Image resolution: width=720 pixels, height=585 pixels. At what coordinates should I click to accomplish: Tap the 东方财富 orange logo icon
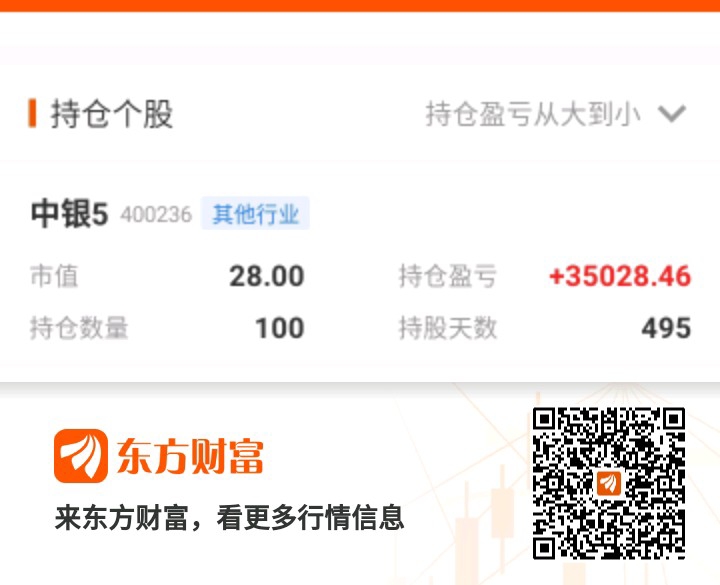[x=81, y=456]
